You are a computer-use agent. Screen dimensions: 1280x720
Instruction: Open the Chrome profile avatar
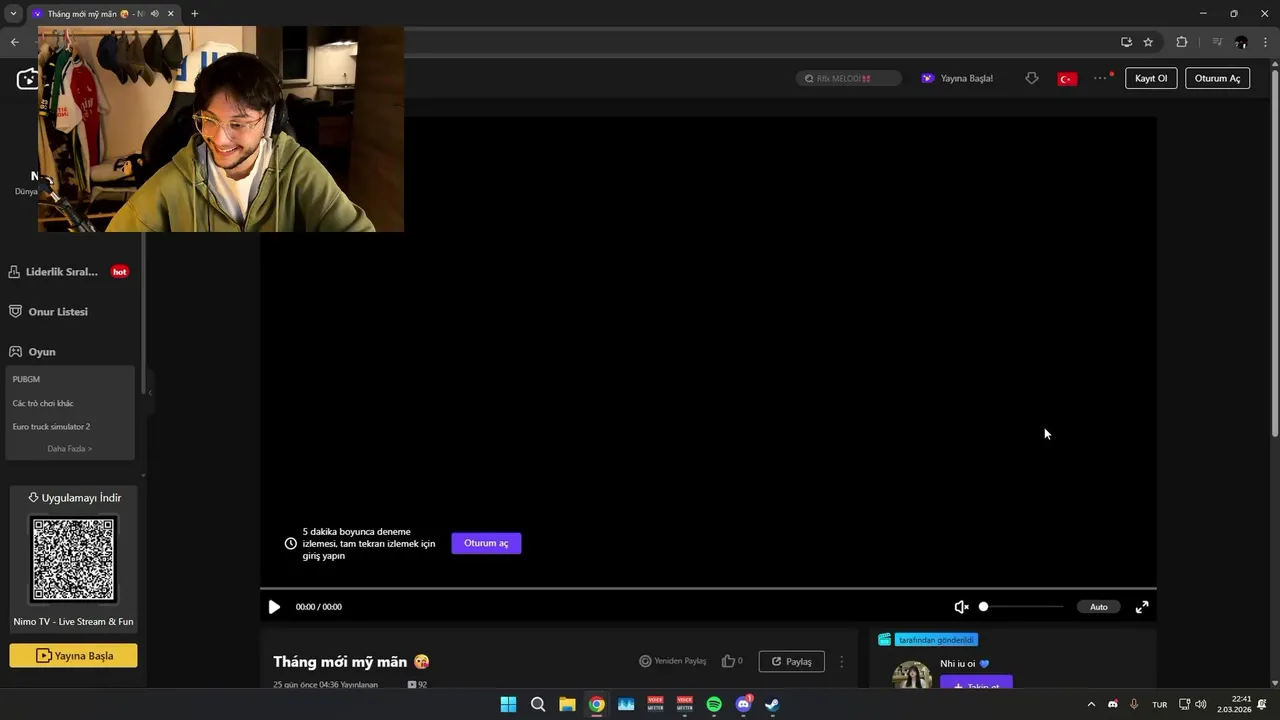tap(1241, 42)
